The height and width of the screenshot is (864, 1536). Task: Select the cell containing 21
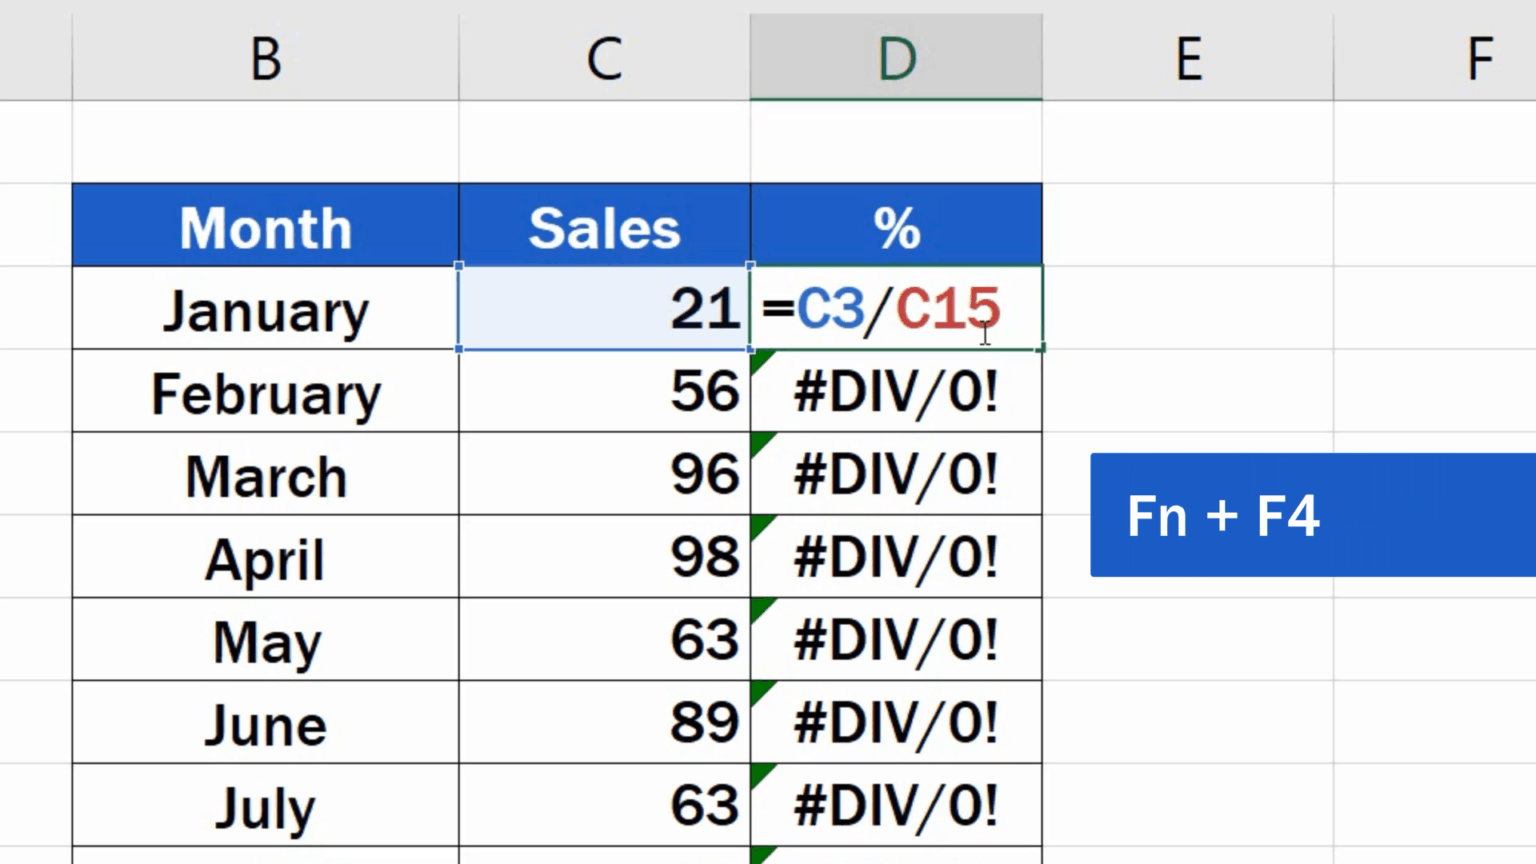click(604, 309)
